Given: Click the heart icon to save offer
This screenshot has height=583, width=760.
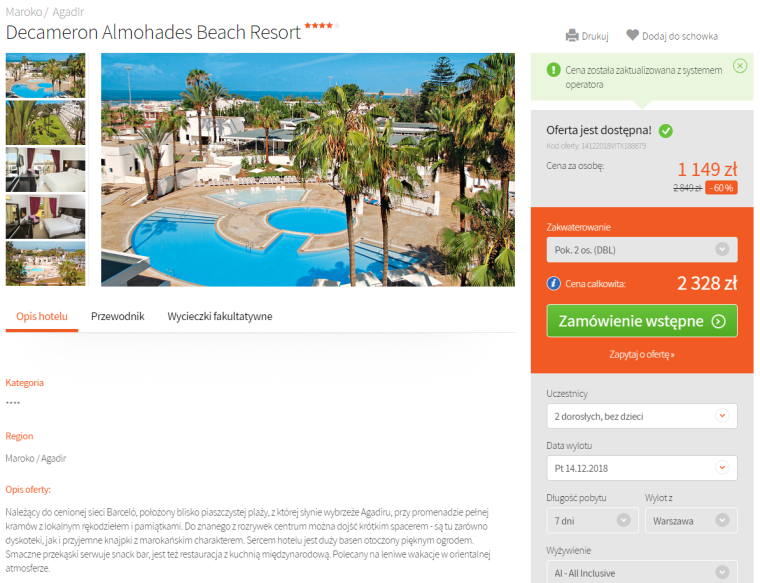Looking at the screenshot, I should pyautogui.click(x=633, y=35).
